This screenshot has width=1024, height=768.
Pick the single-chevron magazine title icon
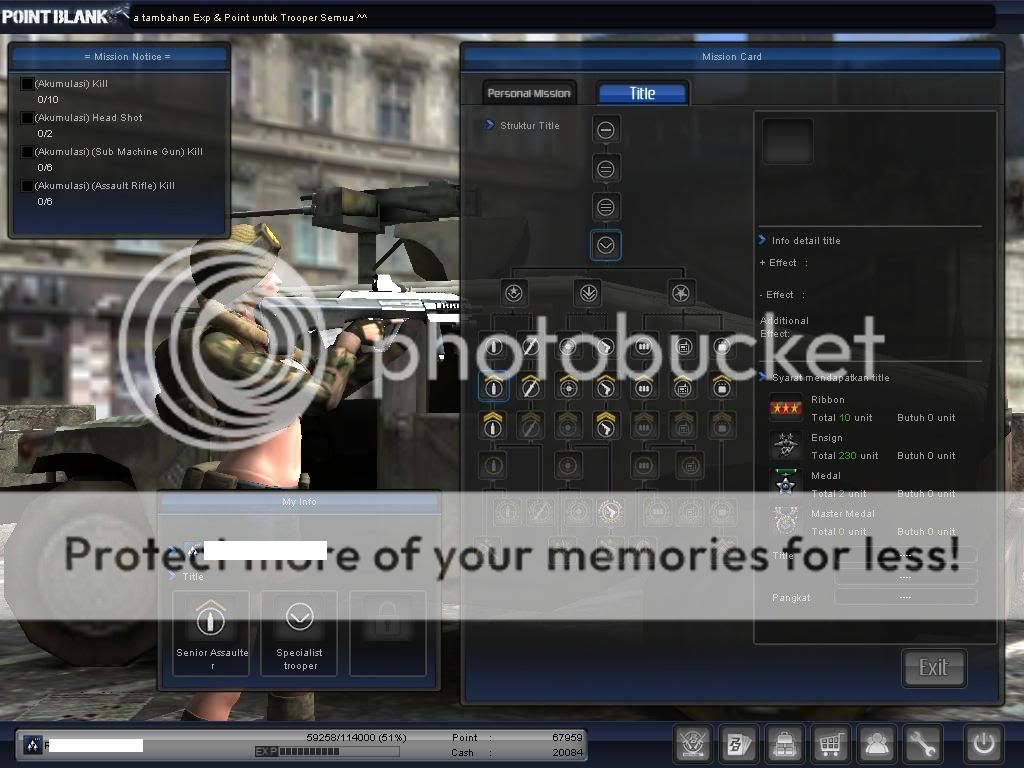644,387
